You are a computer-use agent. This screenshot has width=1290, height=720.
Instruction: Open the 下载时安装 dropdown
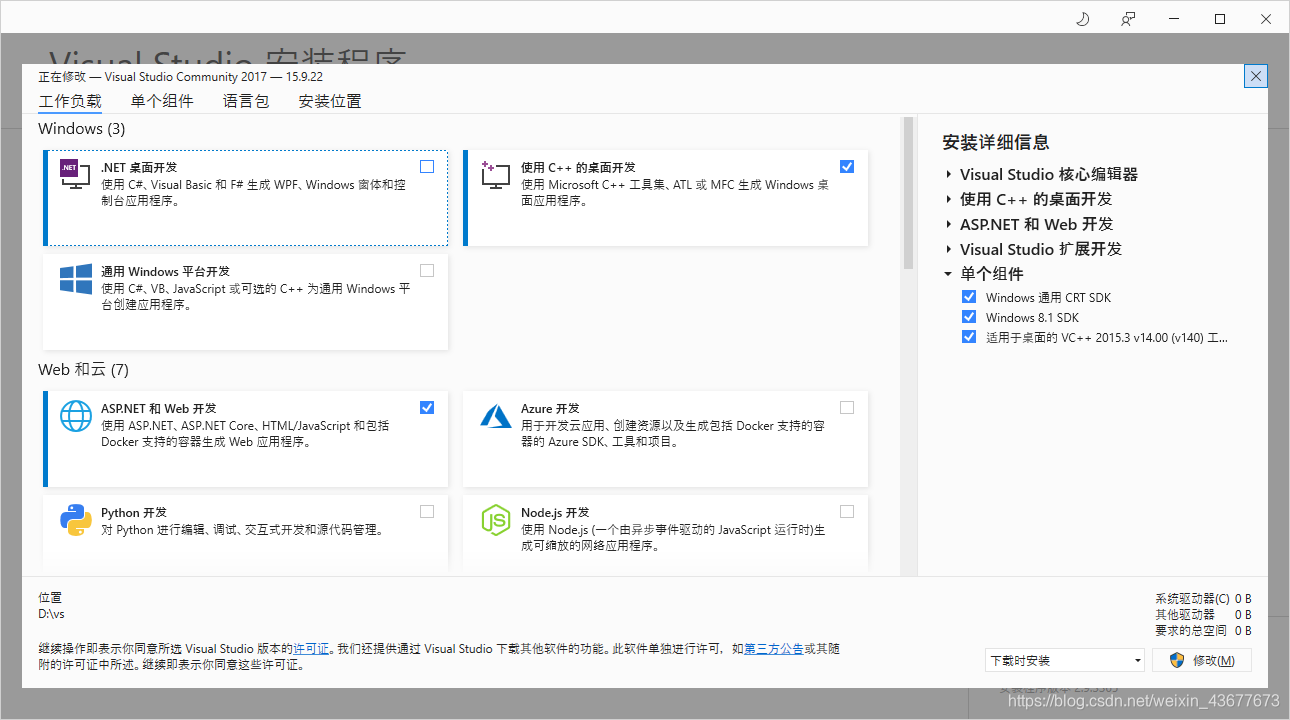(x=1065, y=660)
